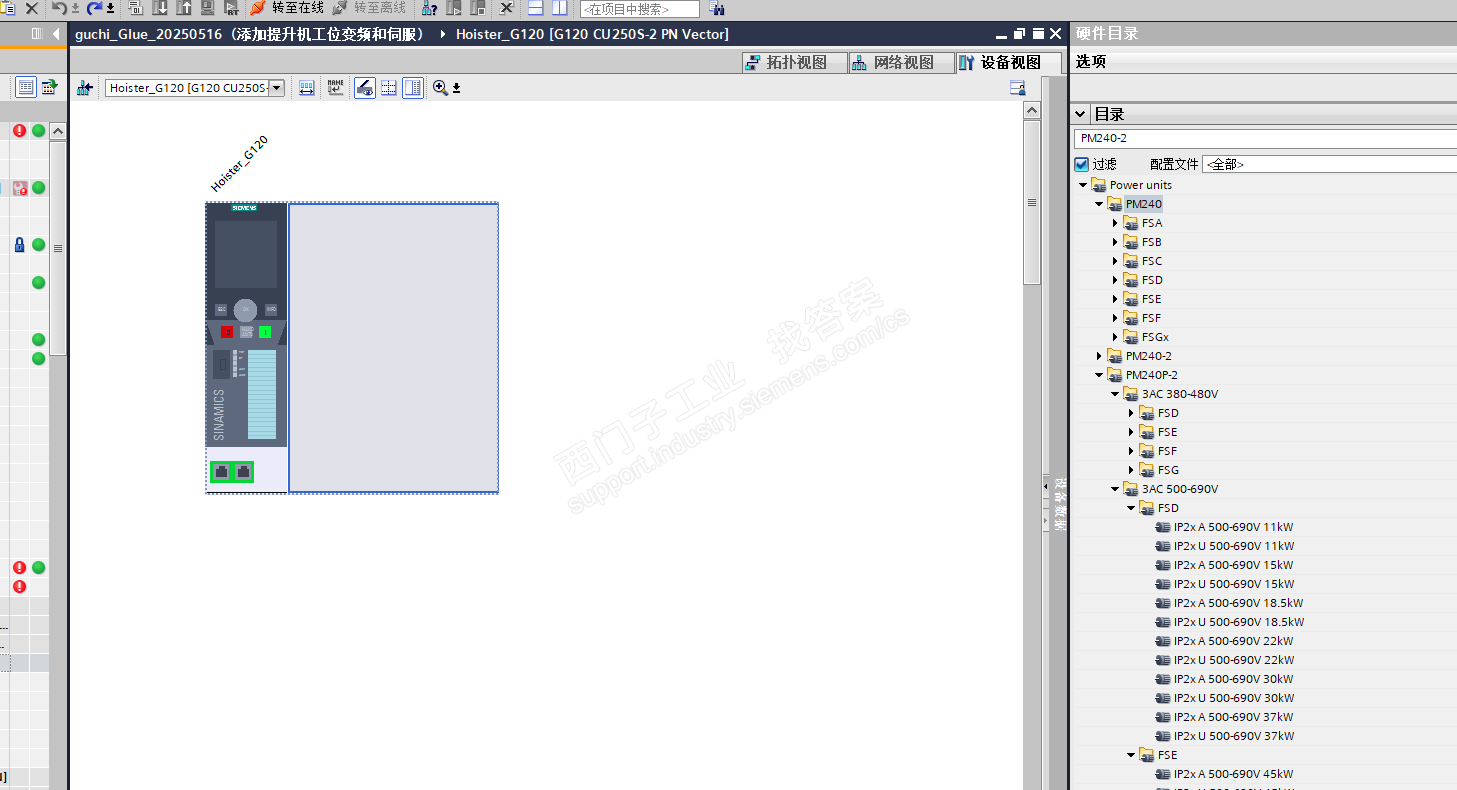Click the guchi_Glue_20250516 breadcrumb
Viewport: 1457px width, 790px height.
pos(252,34)
